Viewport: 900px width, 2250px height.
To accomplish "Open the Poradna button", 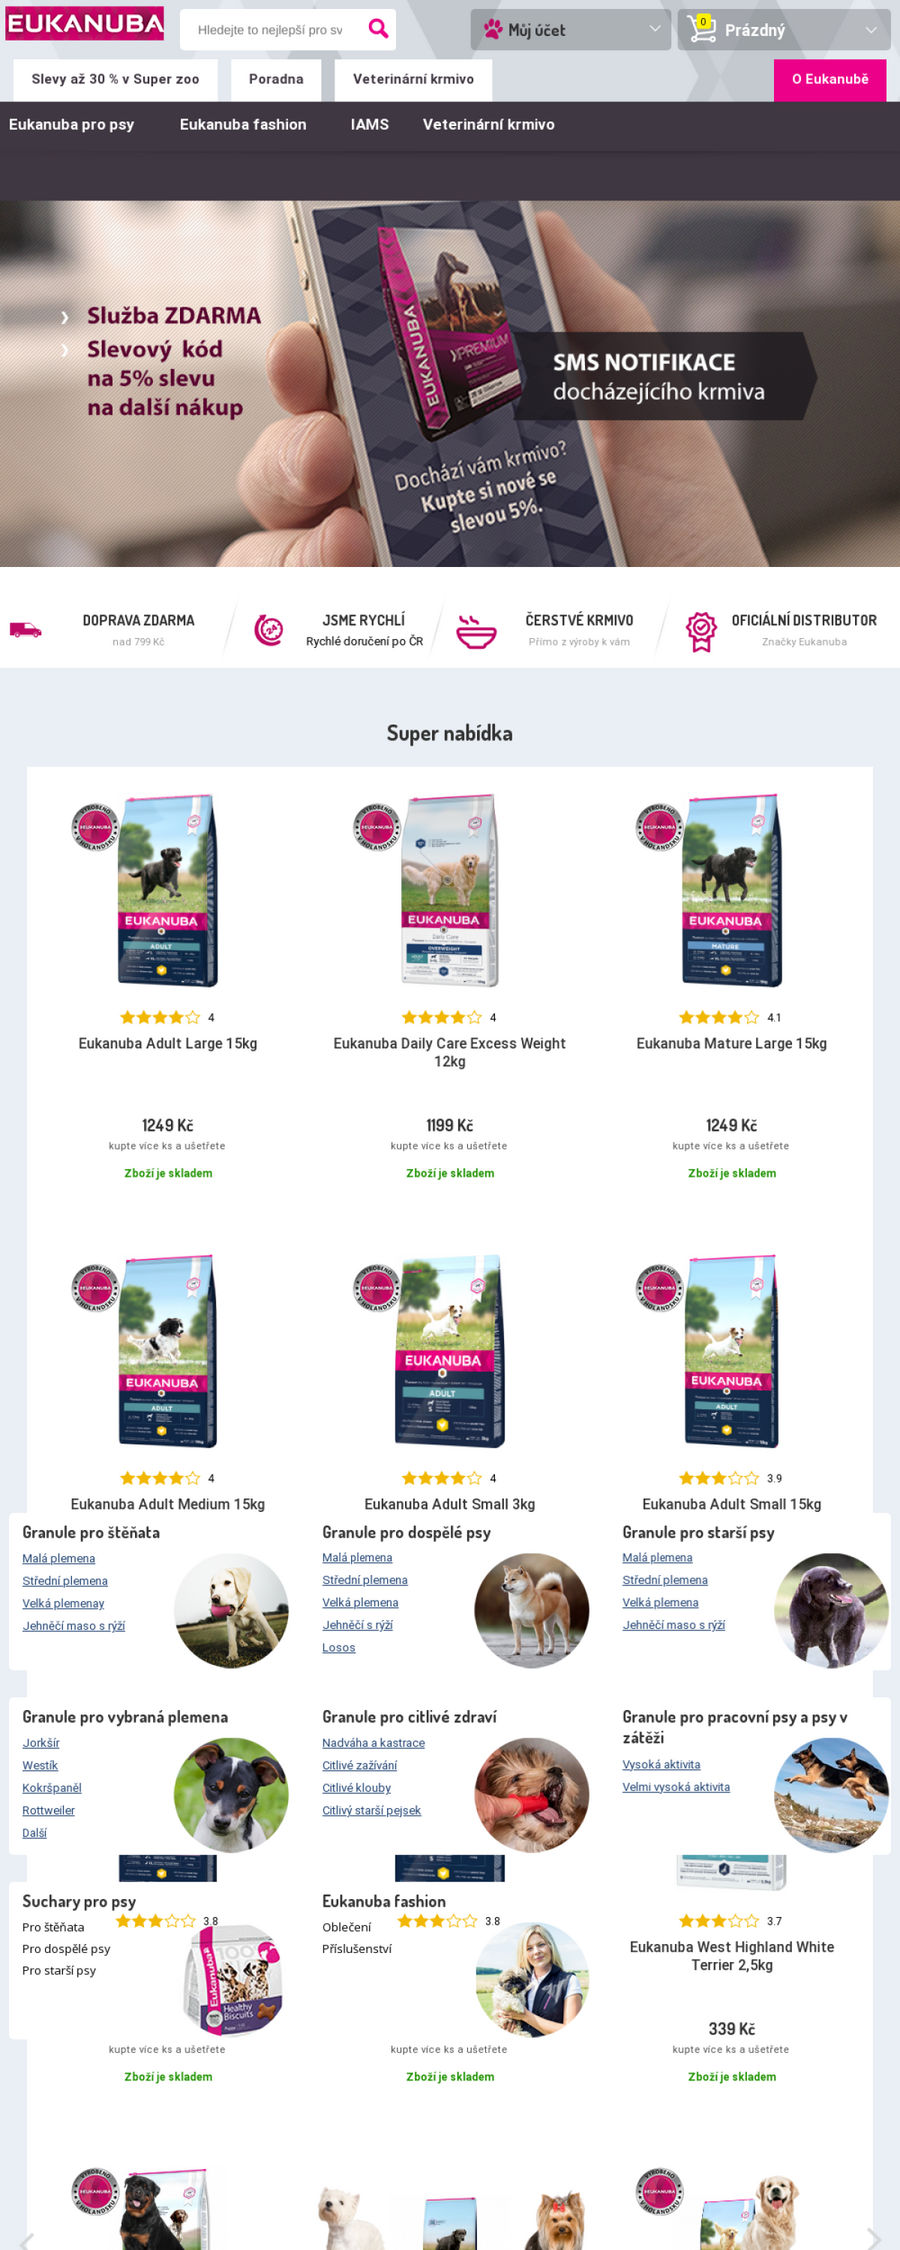I will (x=276, y=80).
